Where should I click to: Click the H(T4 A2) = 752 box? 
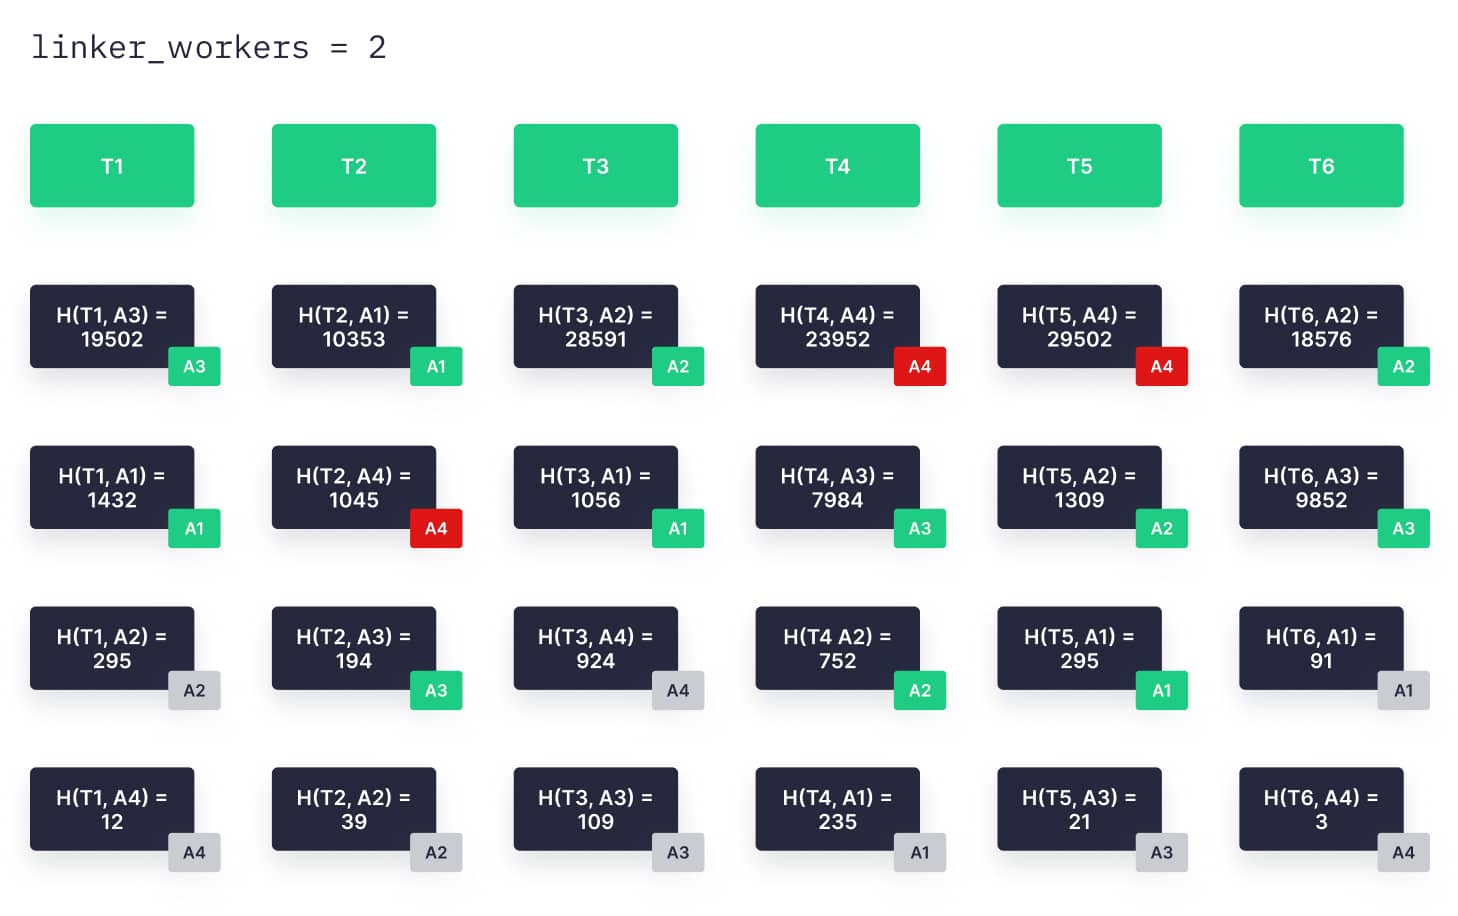[x=837, y=648]
